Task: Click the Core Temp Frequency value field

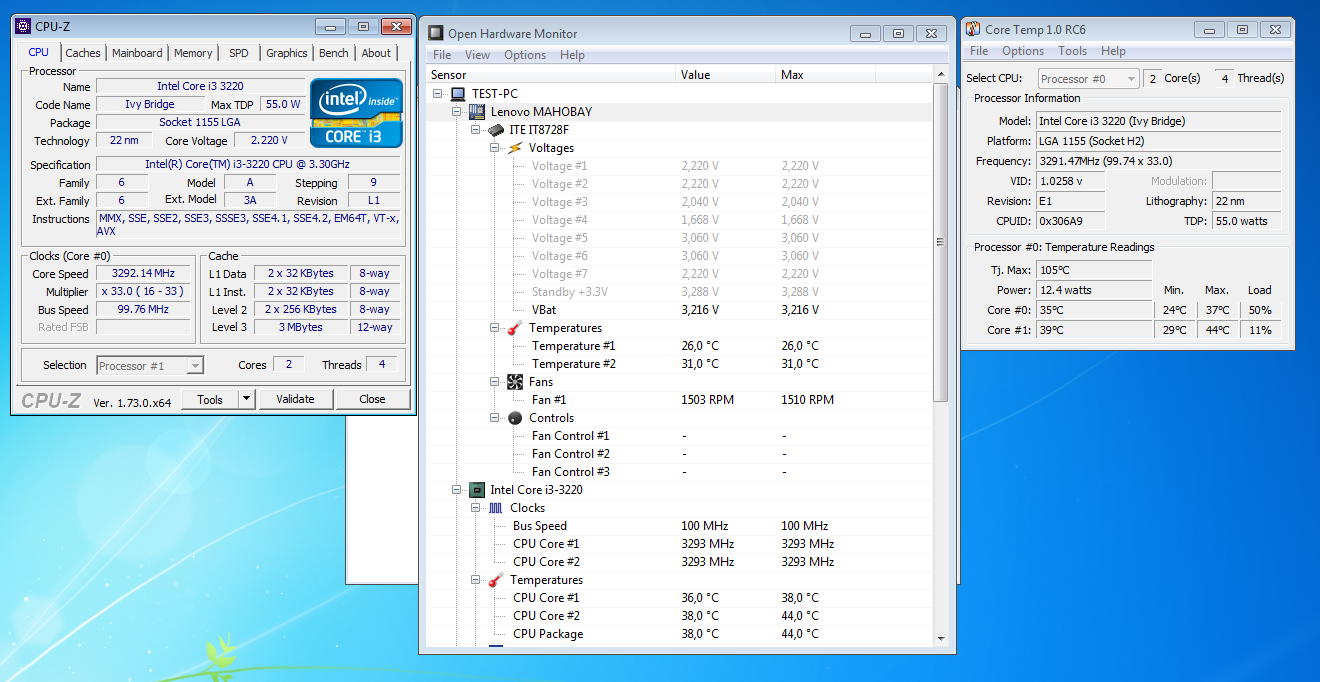Action: coord(1158,161)
